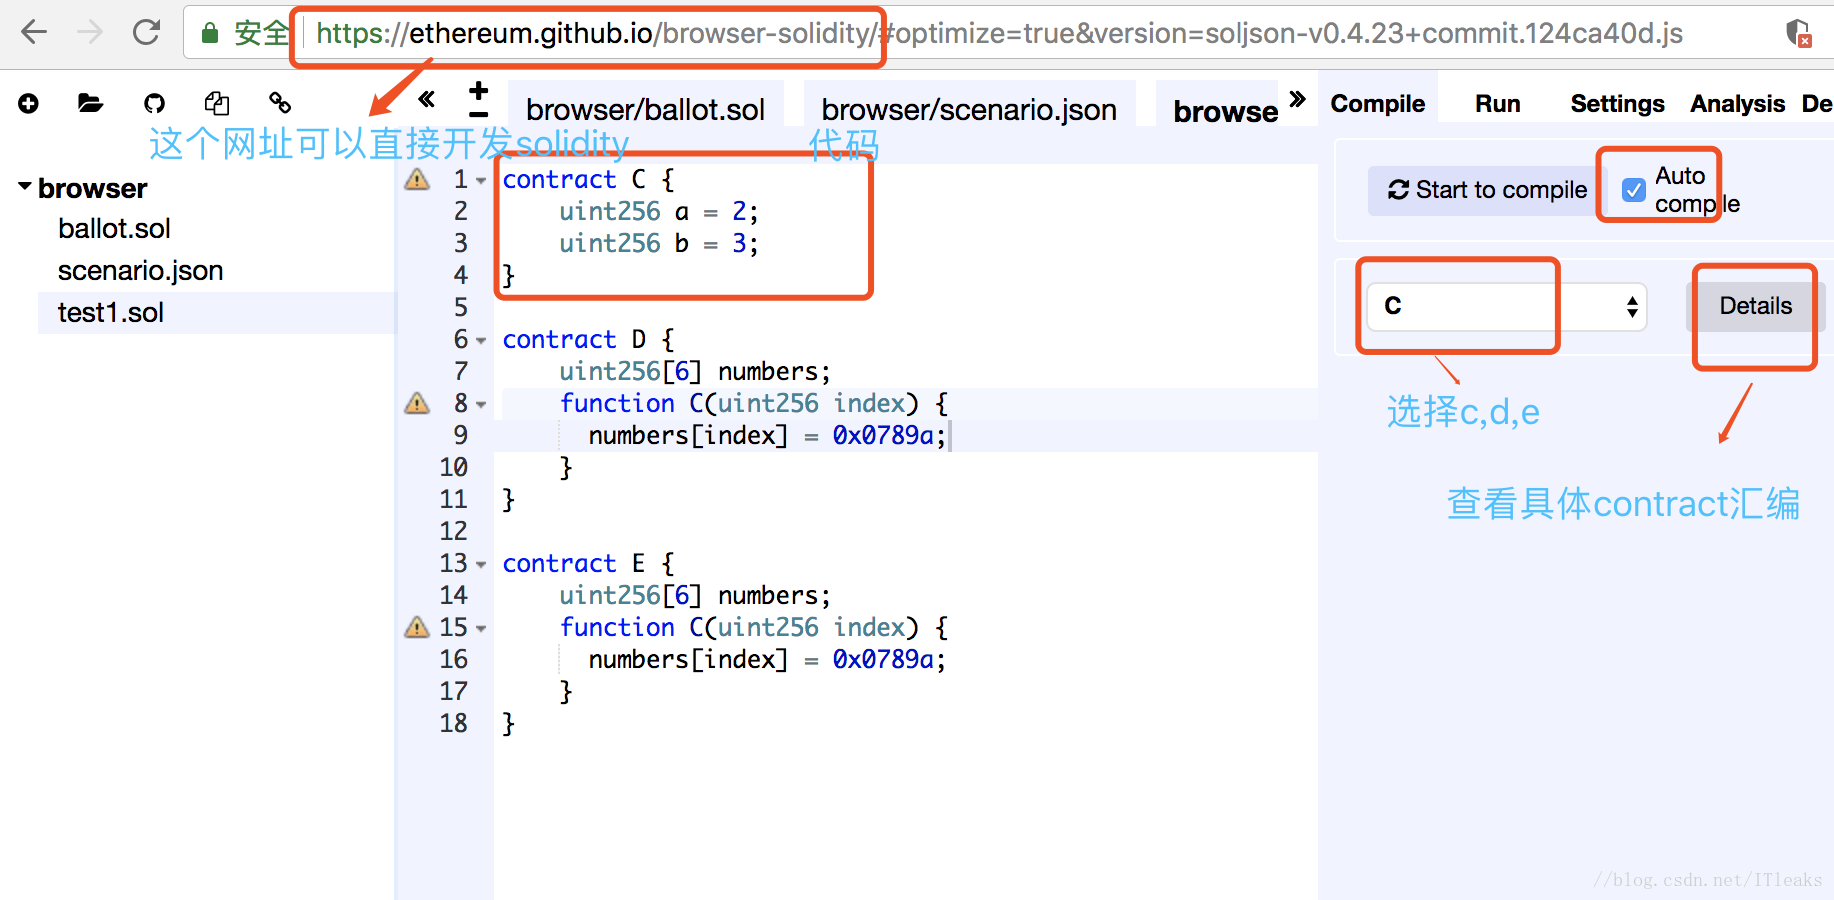Click 'contract D {' in the editor
The image size is (1834, 900).
[x=588, y=339]
